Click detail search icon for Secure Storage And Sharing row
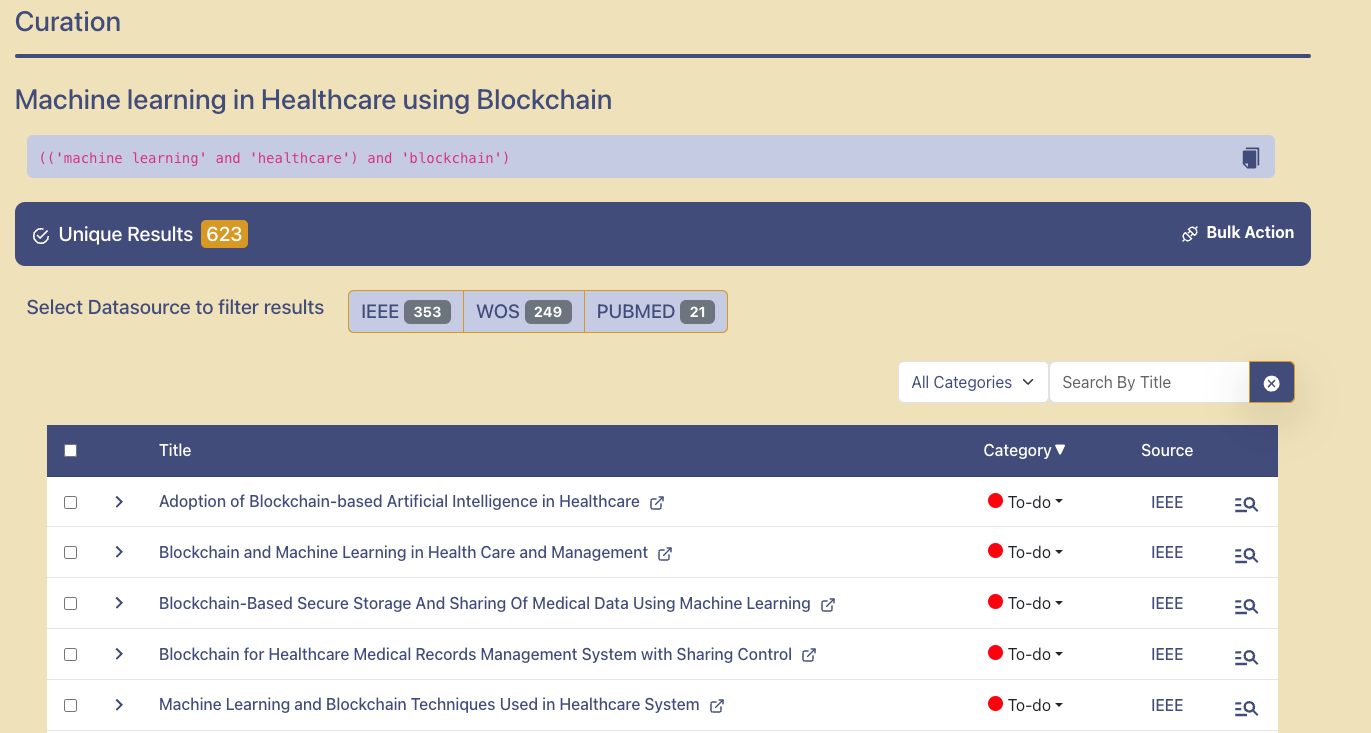1371x733 pixels. 1245,606
